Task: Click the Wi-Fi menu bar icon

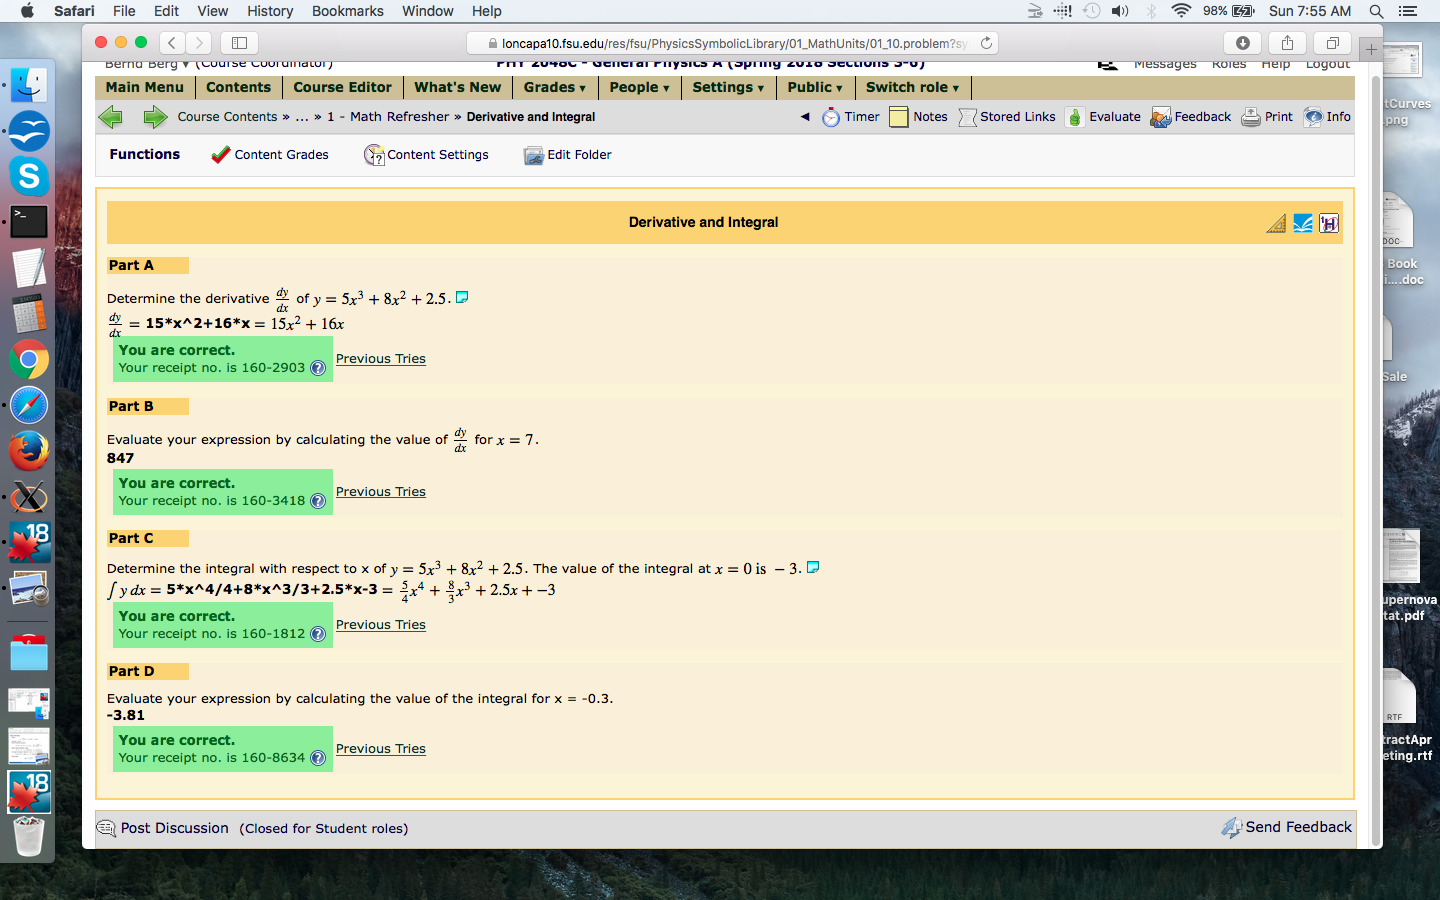Action: pyautogui.click(x=1181, y=11)
